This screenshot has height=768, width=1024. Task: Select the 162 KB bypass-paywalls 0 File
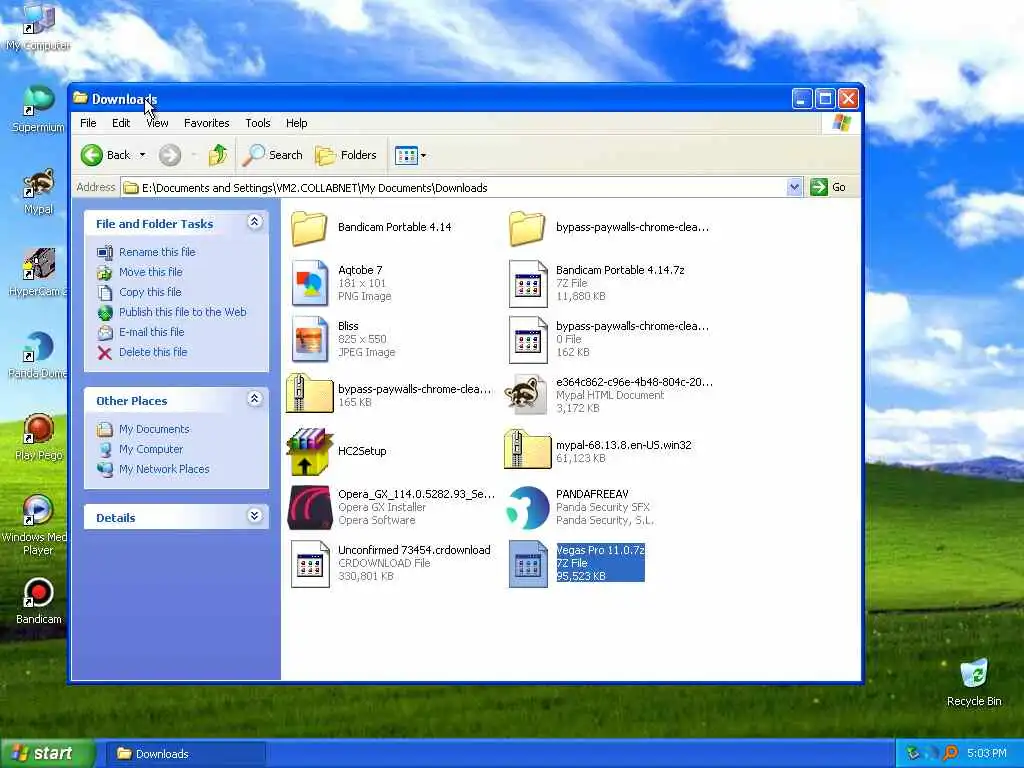tap(528, 340)
